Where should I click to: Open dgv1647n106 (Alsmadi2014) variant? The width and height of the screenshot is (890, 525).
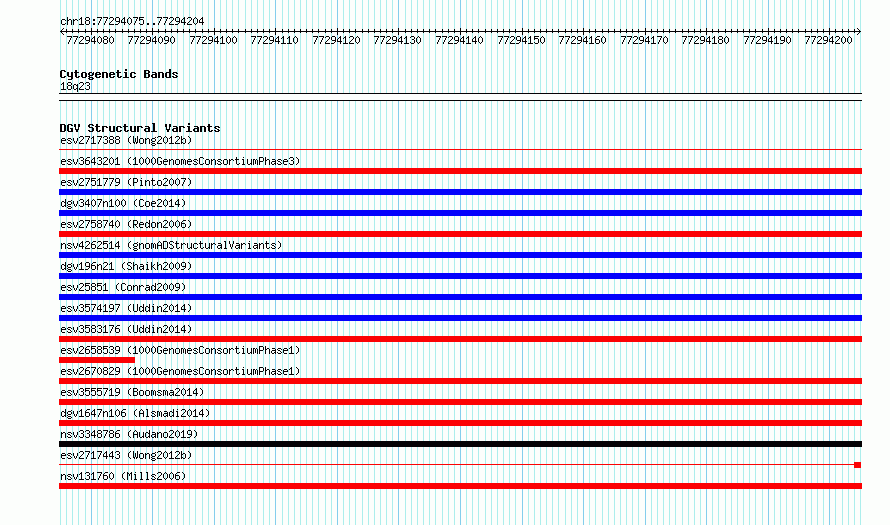pos(135,413)
